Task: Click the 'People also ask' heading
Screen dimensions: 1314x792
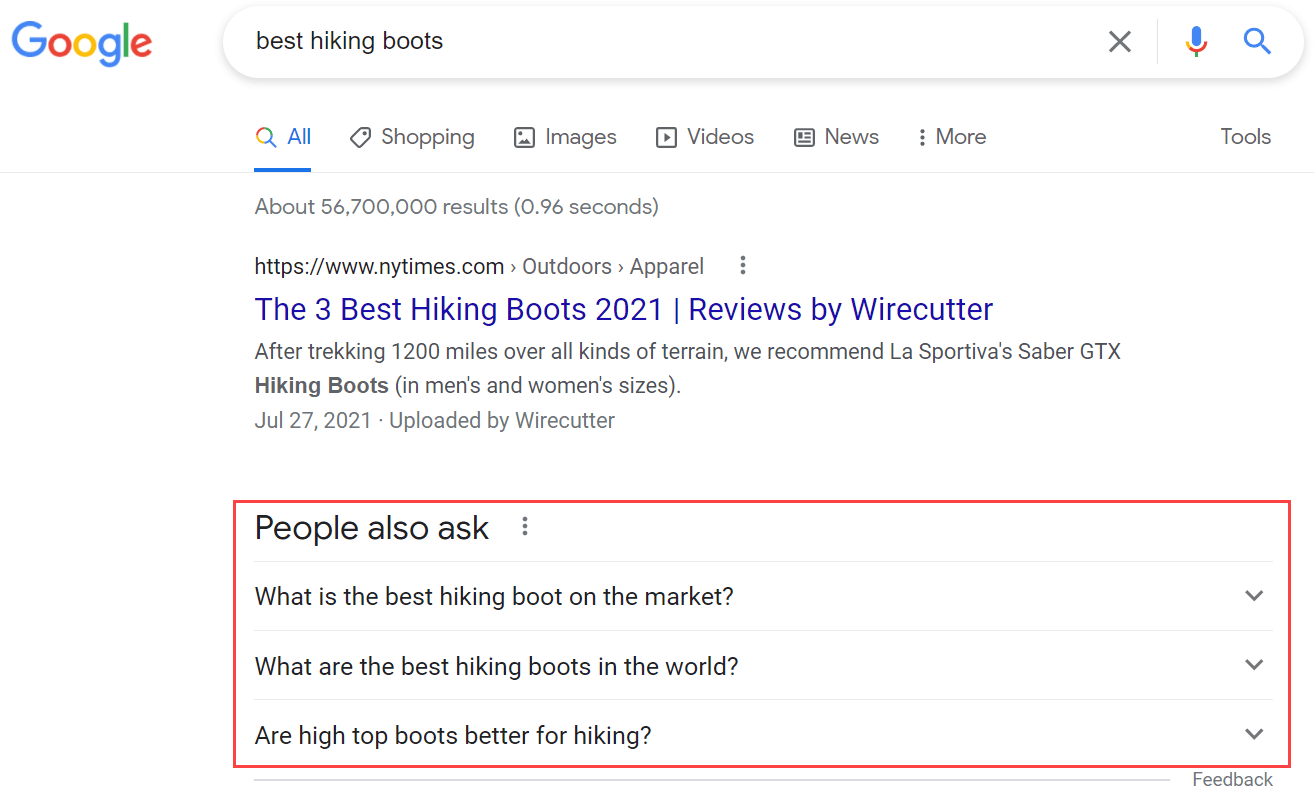Action: point(372,528)
